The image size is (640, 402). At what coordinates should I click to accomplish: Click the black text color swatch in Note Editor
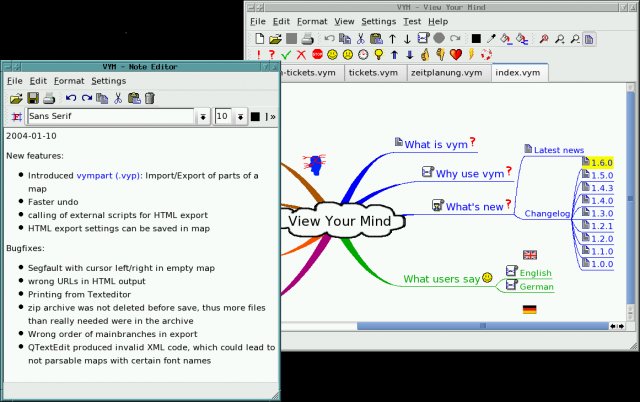pos(255,117)
